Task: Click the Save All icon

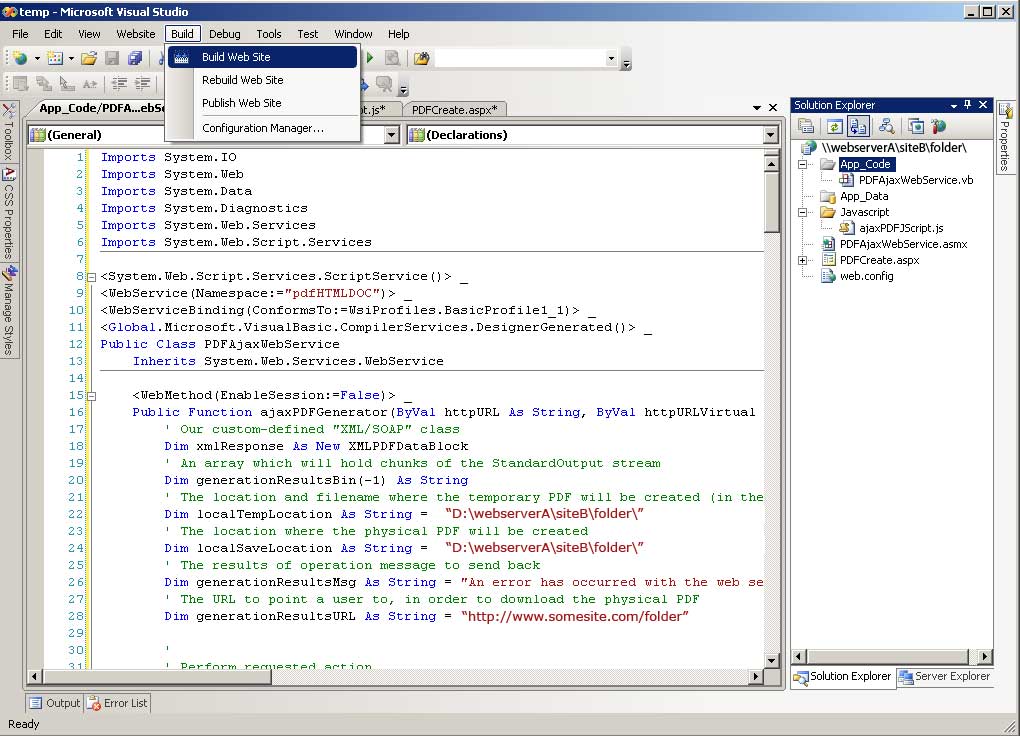Action: click(135, 59)
